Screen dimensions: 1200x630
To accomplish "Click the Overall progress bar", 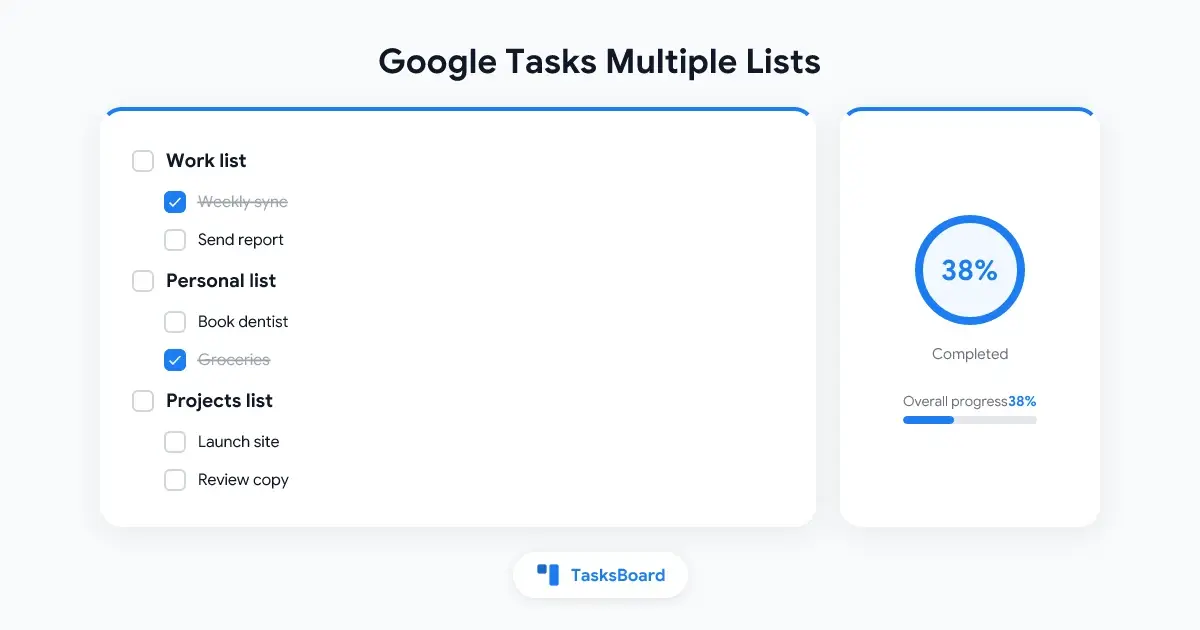I will 970,420.
